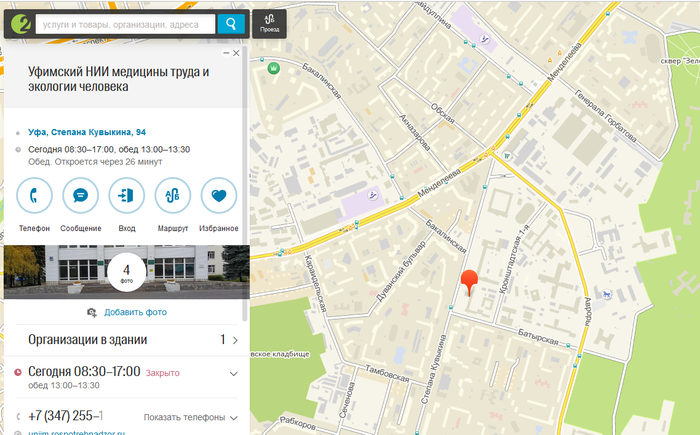Show the building entrance with Вход
The height and width of the screenshot is (435, 700).
pyautogui.click(x=127, y=196)
